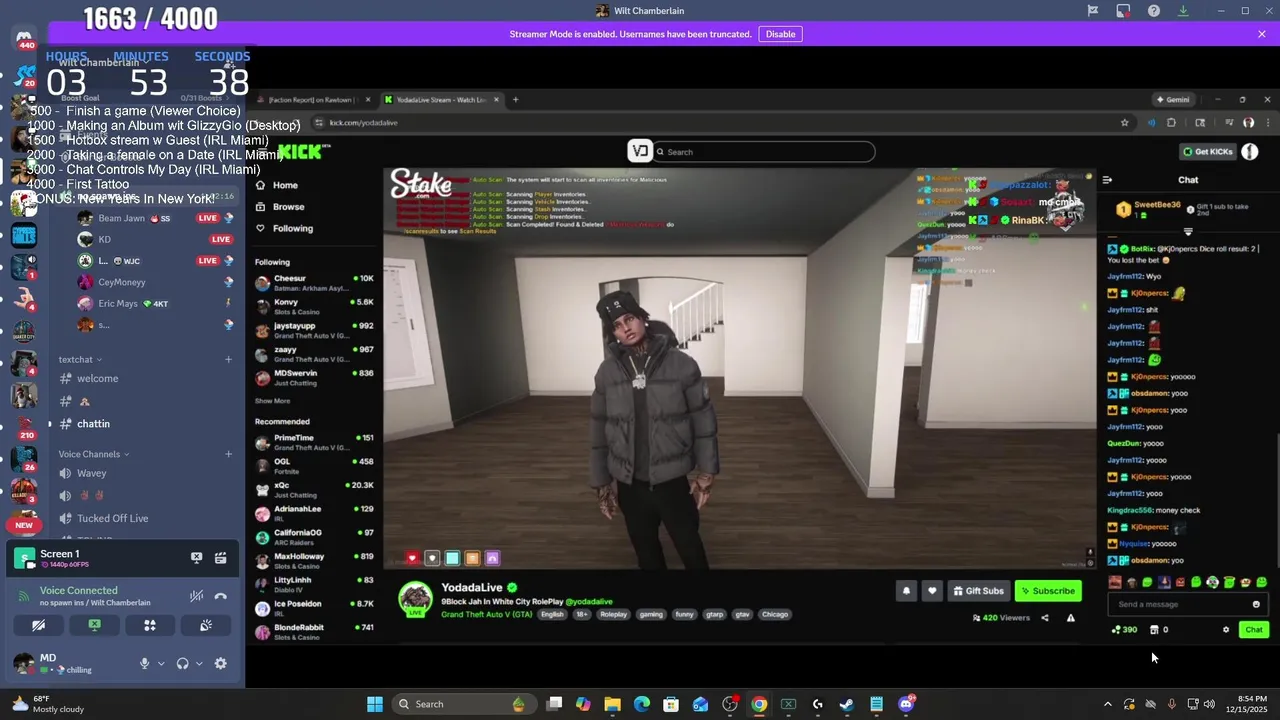Click the green screen share button

pos(94,625)
